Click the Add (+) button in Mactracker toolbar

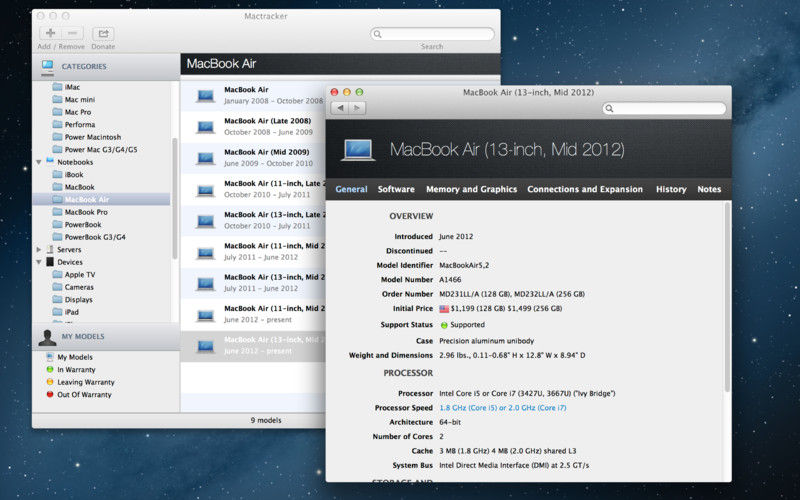click(x=51, y=33)
